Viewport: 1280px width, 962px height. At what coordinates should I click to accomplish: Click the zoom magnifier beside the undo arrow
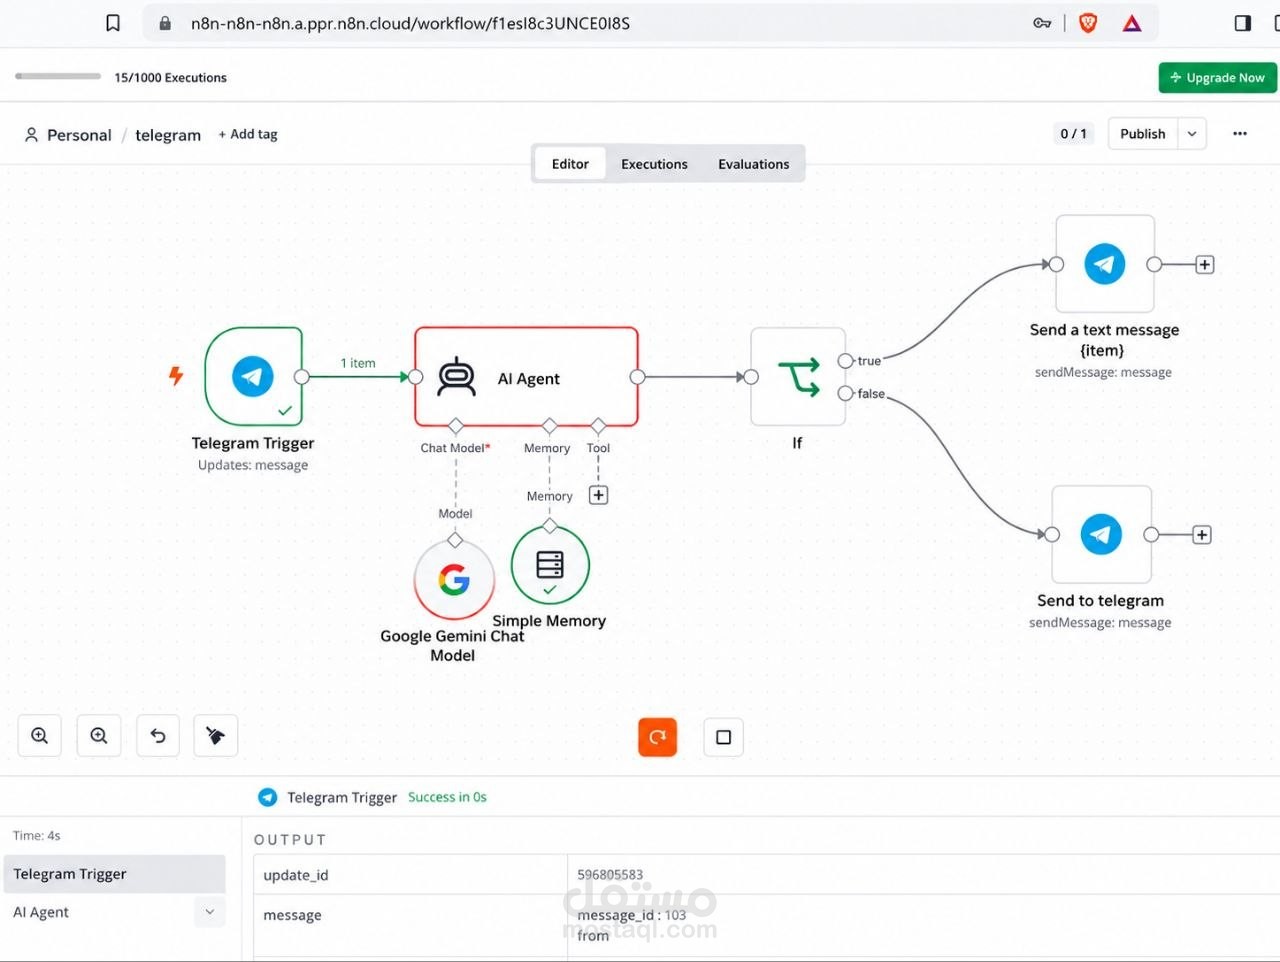pyautogui.click(x=99, y=736)
